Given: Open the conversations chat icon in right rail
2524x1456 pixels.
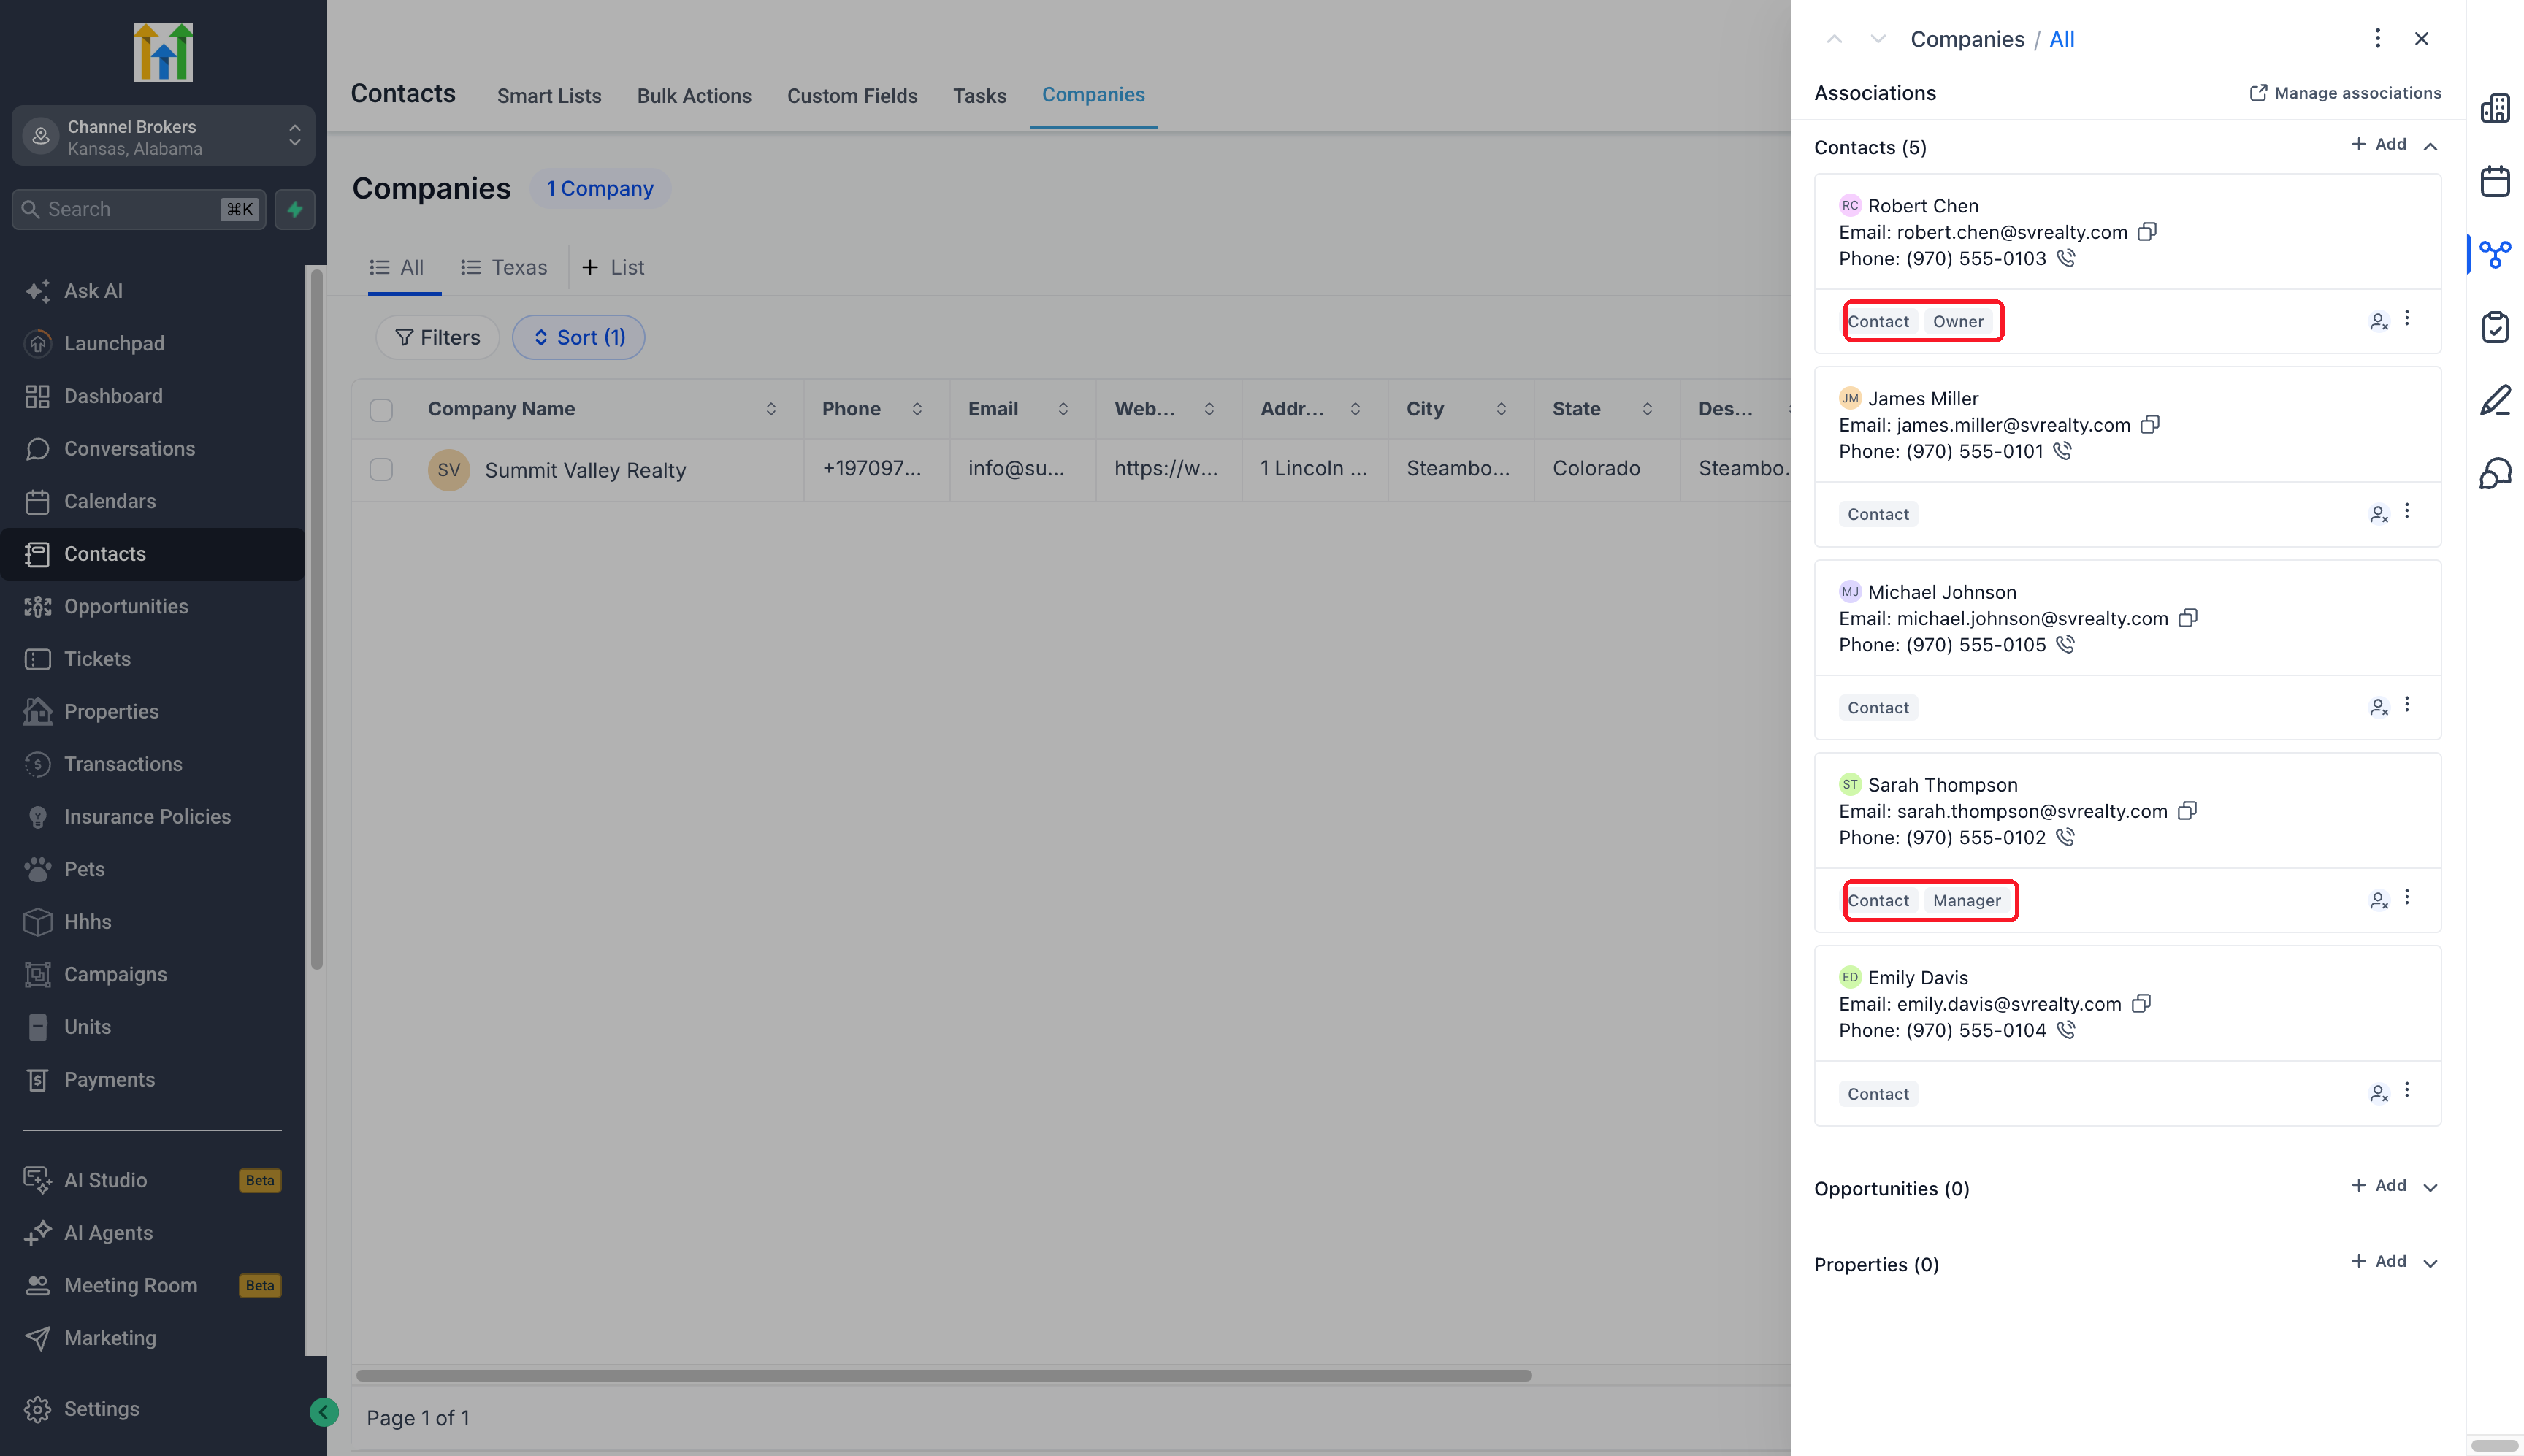Looking at the screenshot, I should pos(2495,473).
